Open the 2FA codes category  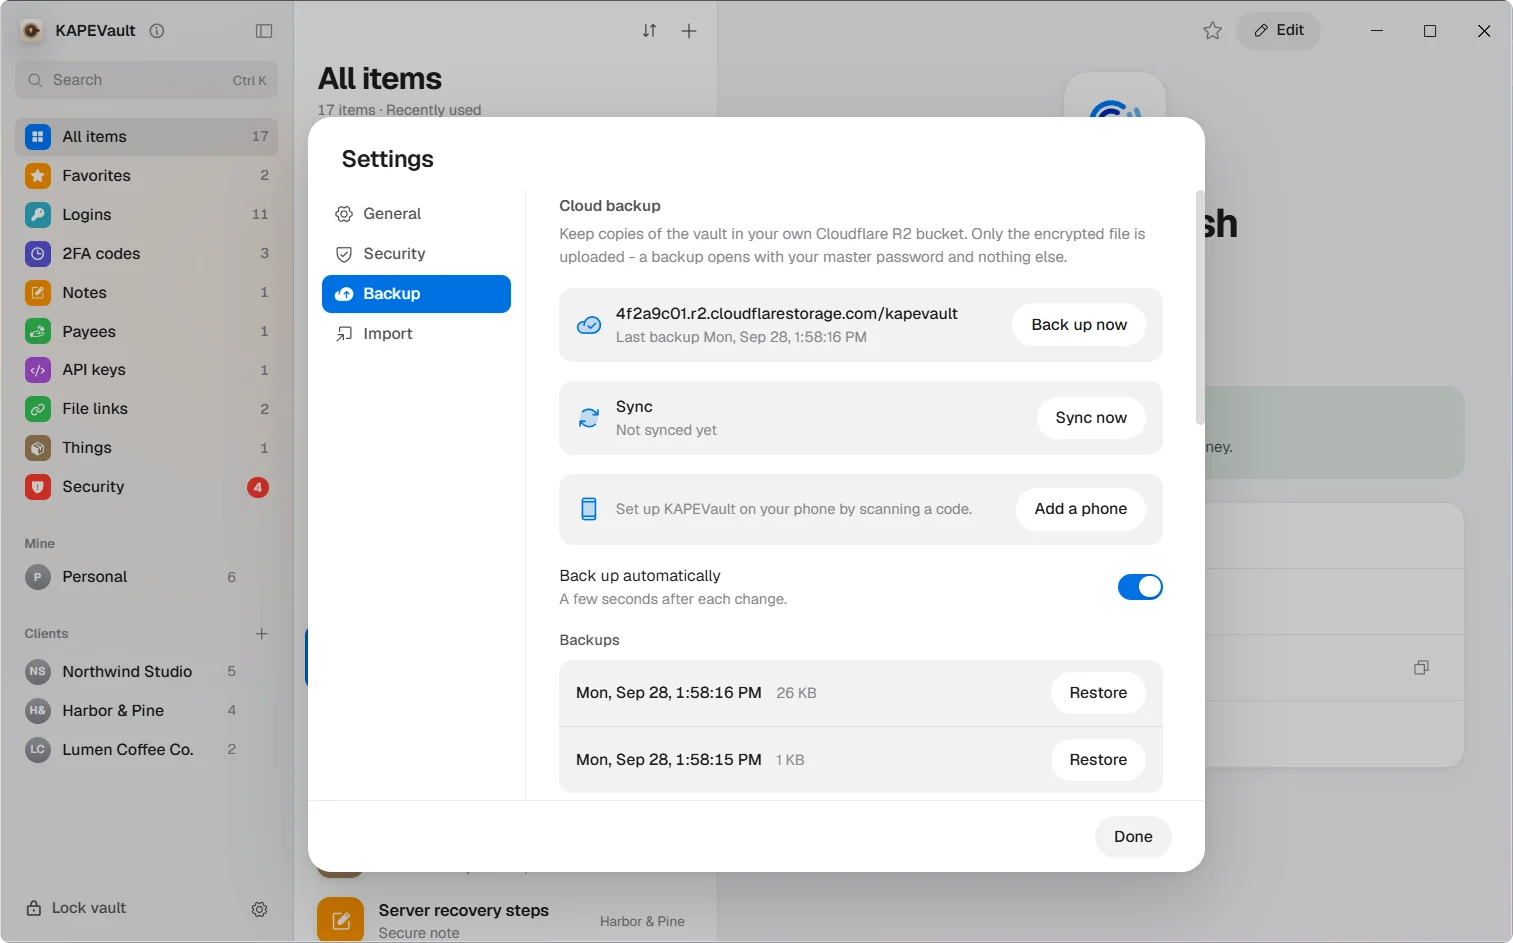coord(146,254)
